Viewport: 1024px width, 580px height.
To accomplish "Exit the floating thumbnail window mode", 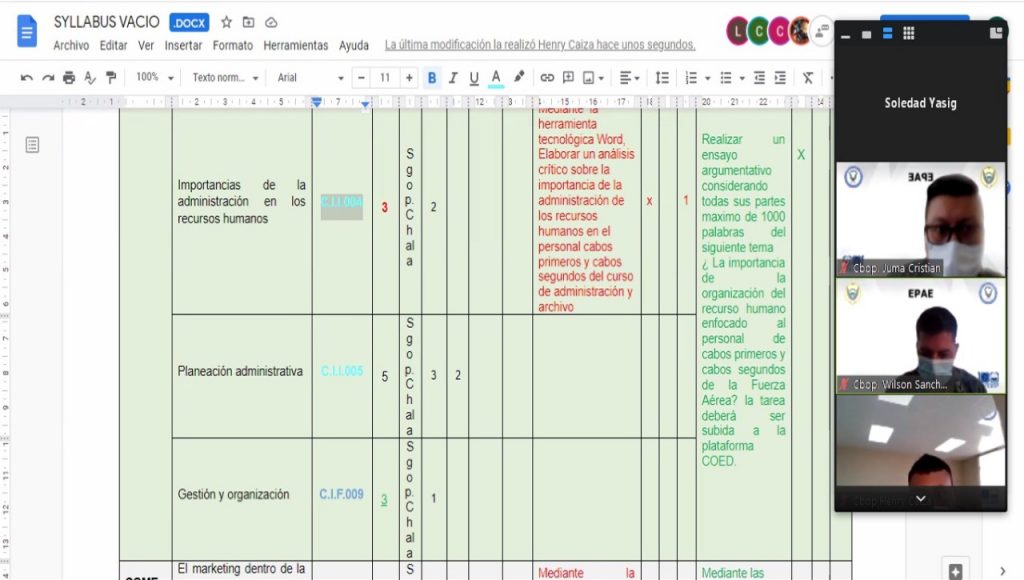I will click(996, 33).
